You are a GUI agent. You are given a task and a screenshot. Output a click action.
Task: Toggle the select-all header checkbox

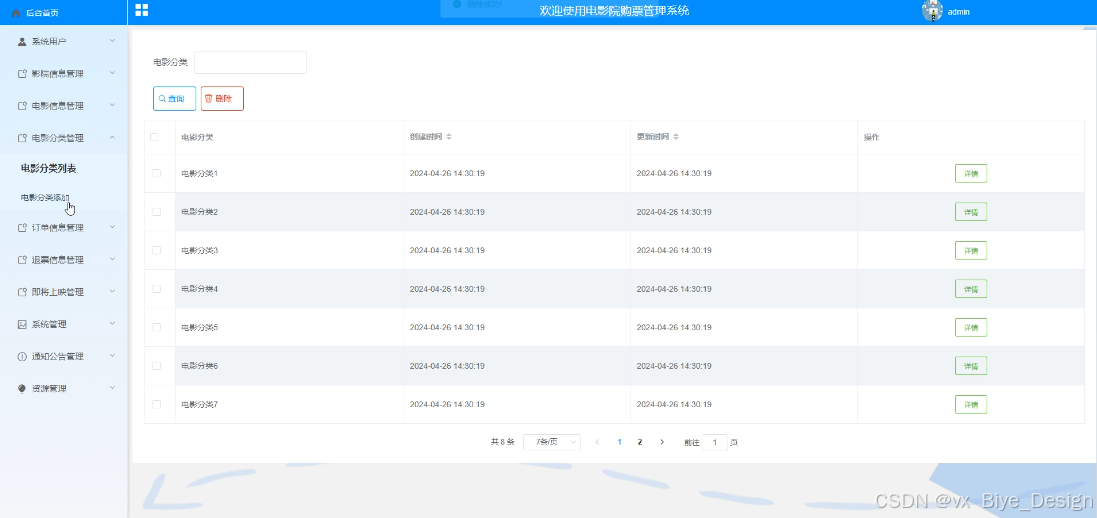coord(155,137)
